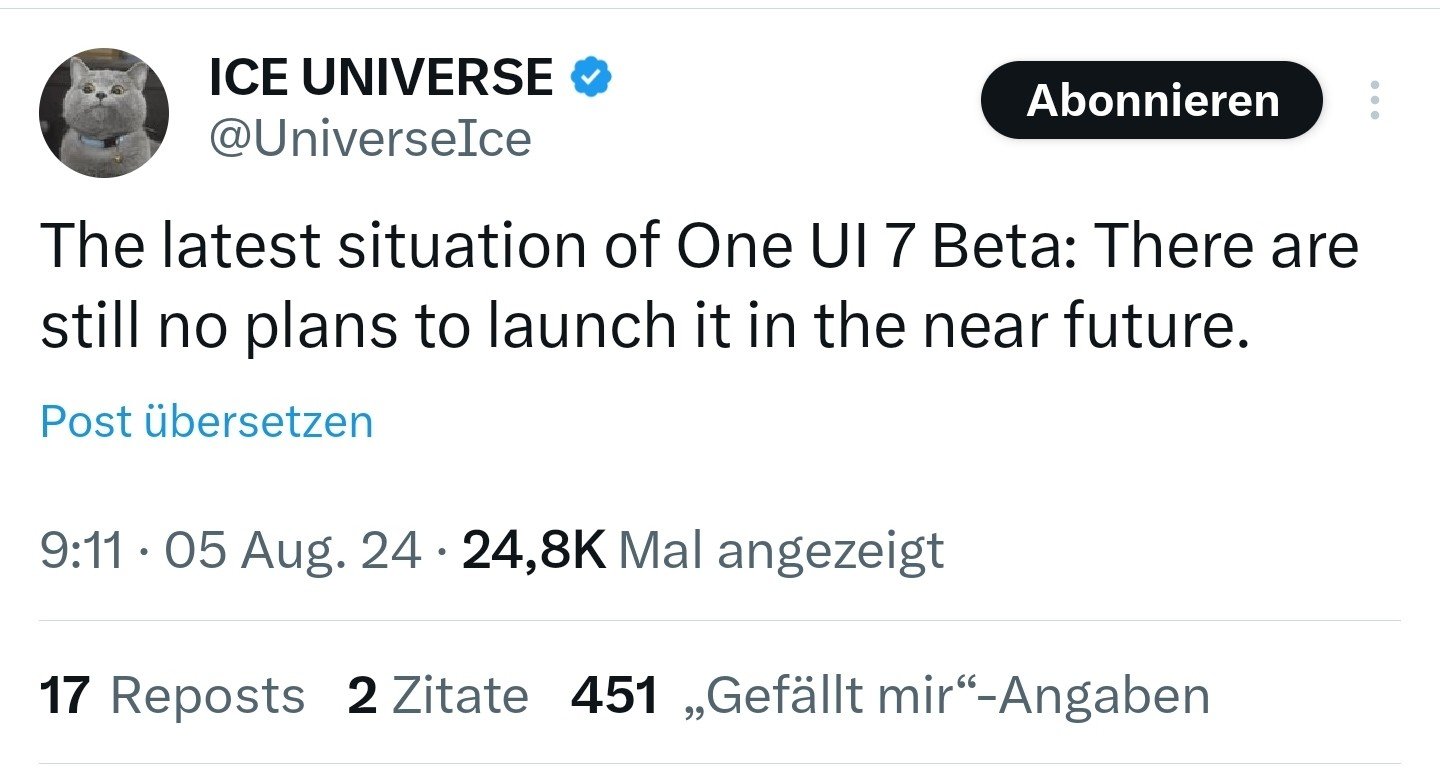Click the tweet line about launch plans
The height and width of the screenshot is (772, 1440).
[645, 326]
